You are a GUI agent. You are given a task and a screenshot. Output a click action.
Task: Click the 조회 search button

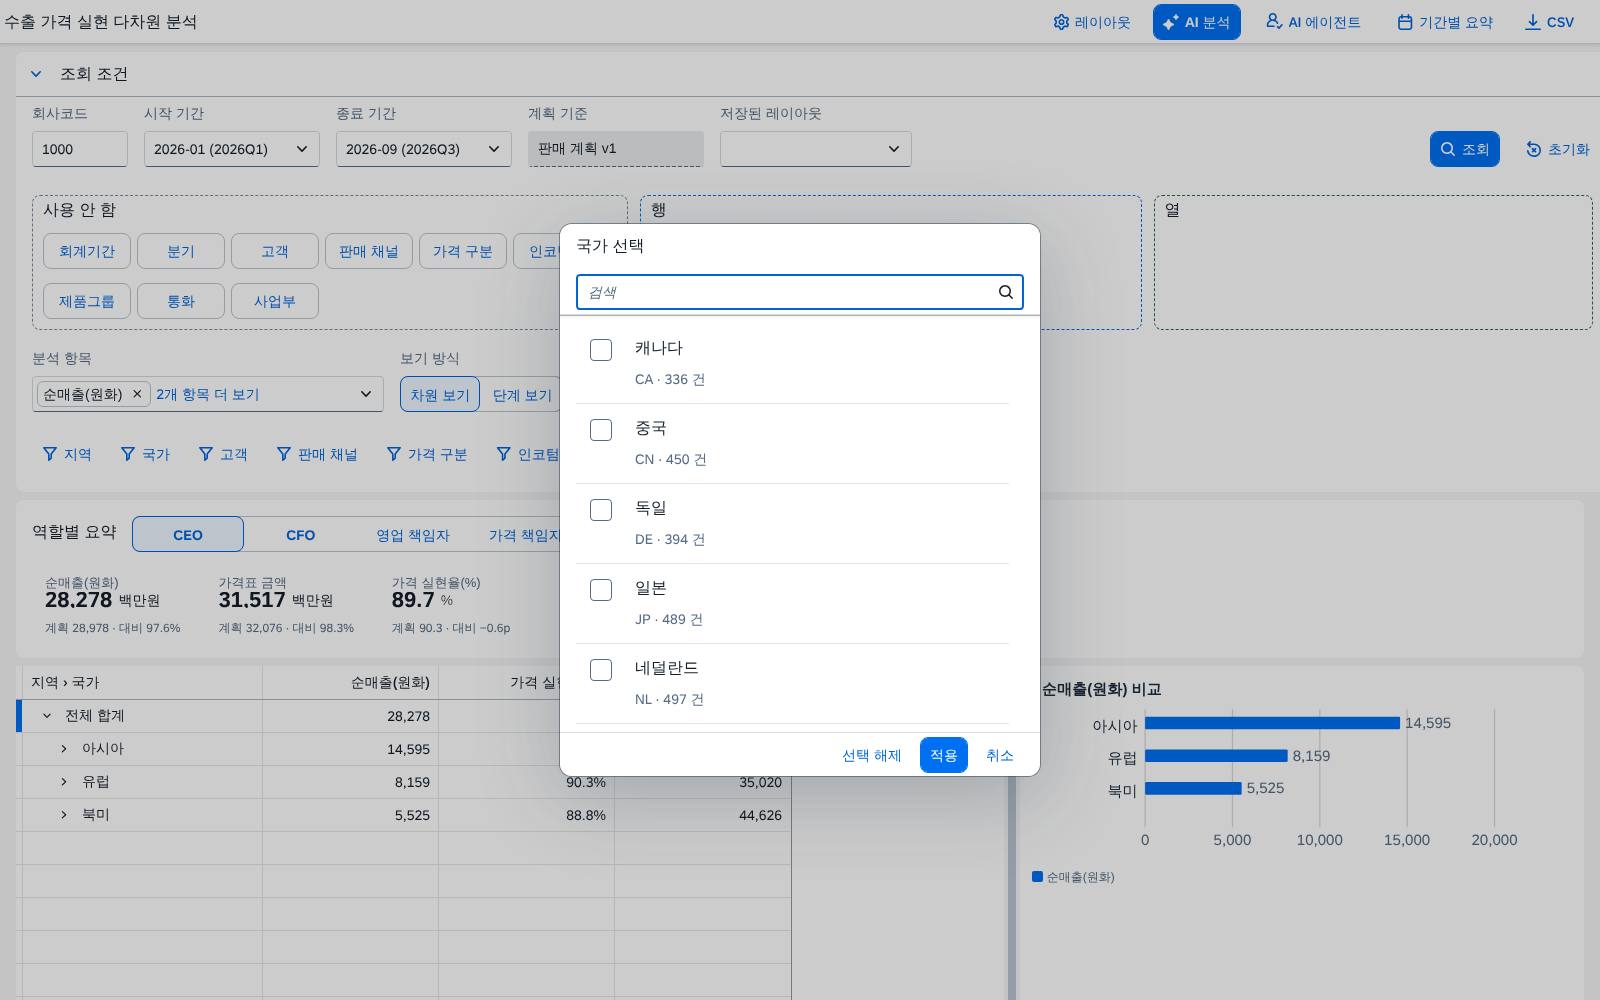1465,149
